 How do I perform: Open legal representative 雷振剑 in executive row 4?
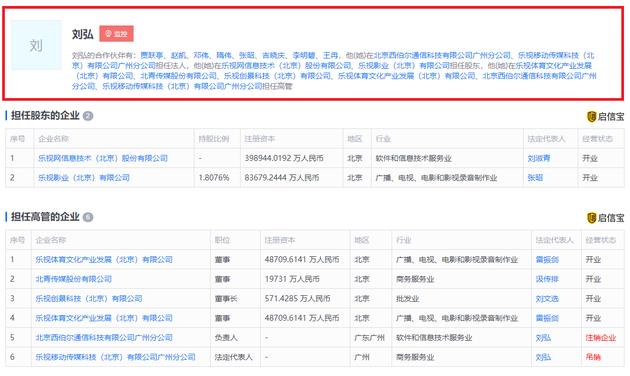tap(547, 318)
